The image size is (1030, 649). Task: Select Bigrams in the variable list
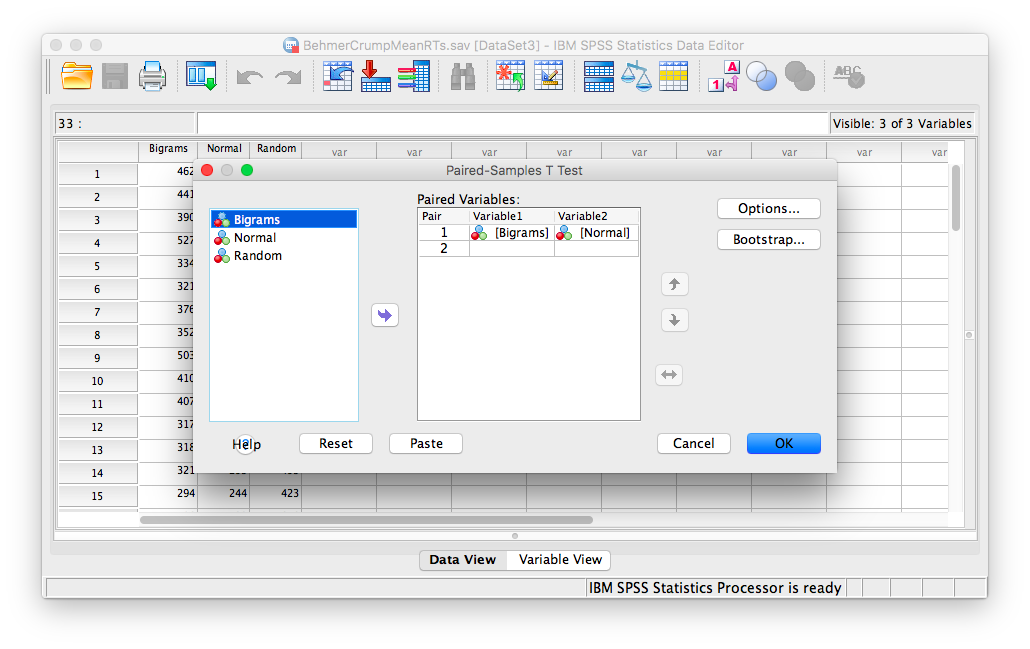point(284,219)
